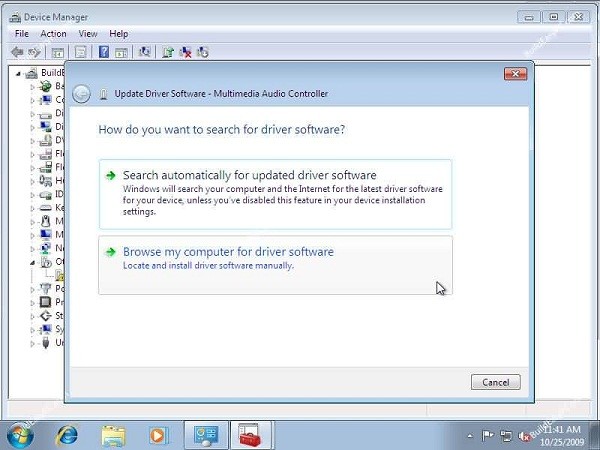Switch to the red toolbox taskbar window
600x450 pixels.
[251, 435]
